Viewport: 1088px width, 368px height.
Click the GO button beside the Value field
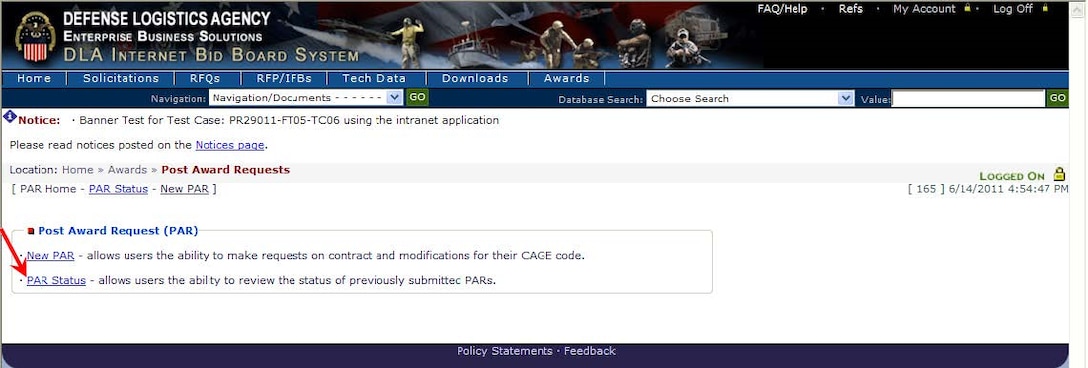pos(1057,98)
